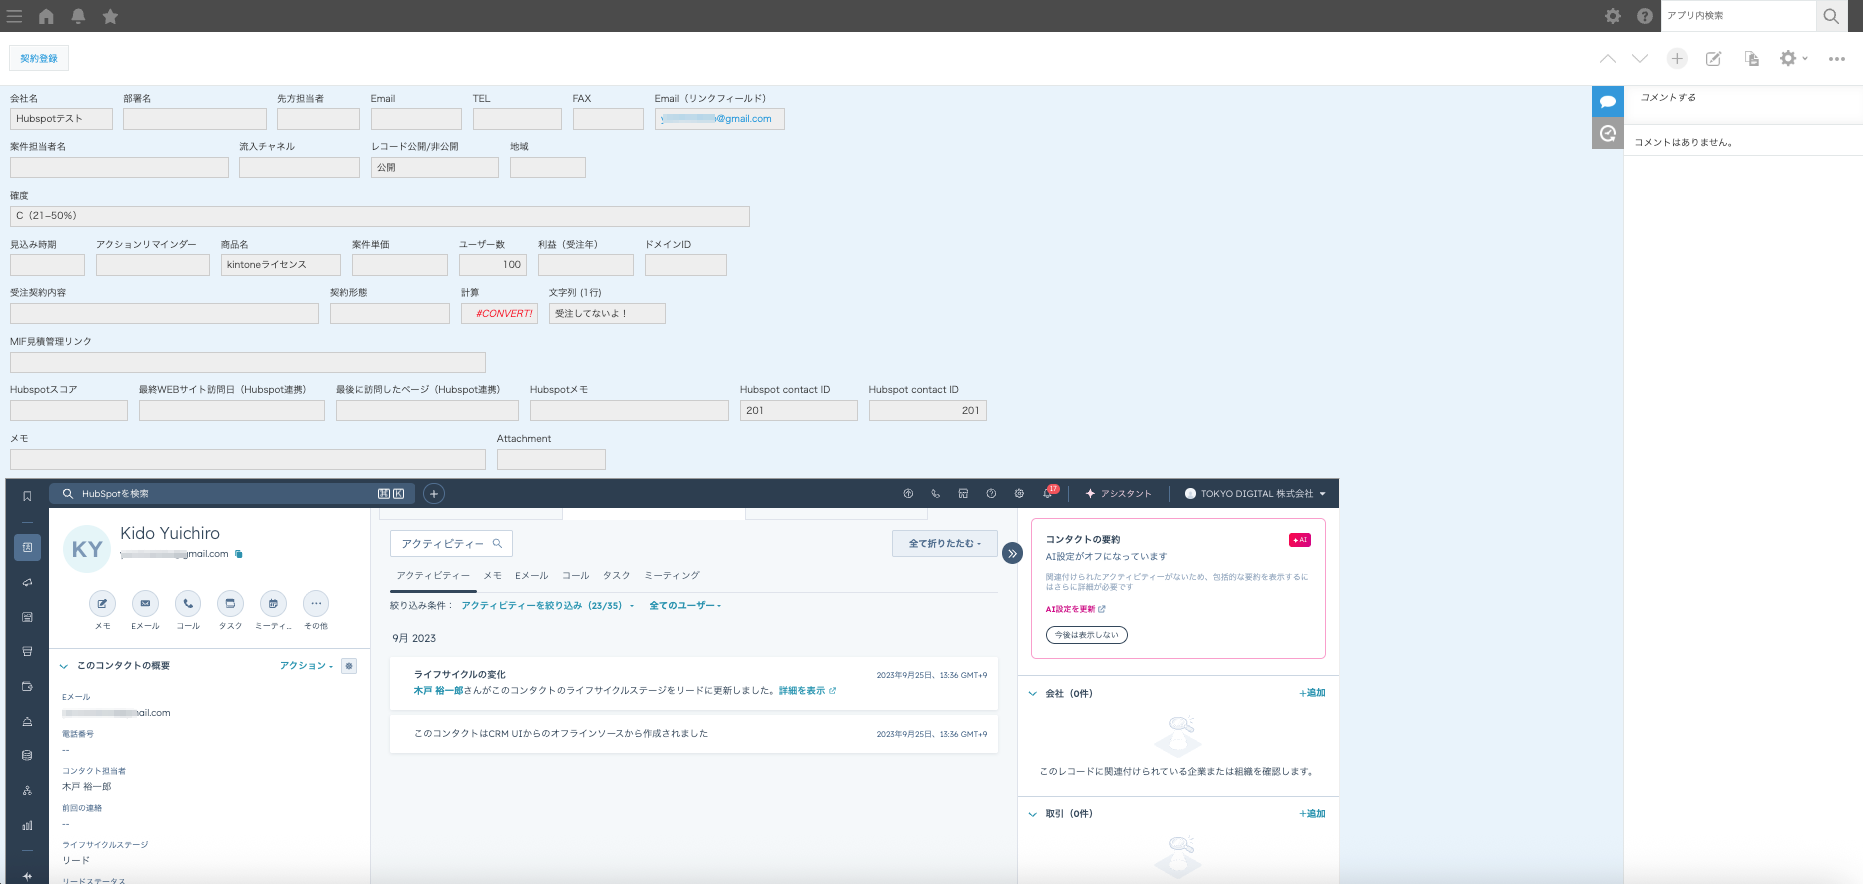Open HubSpot reporting bar chart icon

(27, 825)
